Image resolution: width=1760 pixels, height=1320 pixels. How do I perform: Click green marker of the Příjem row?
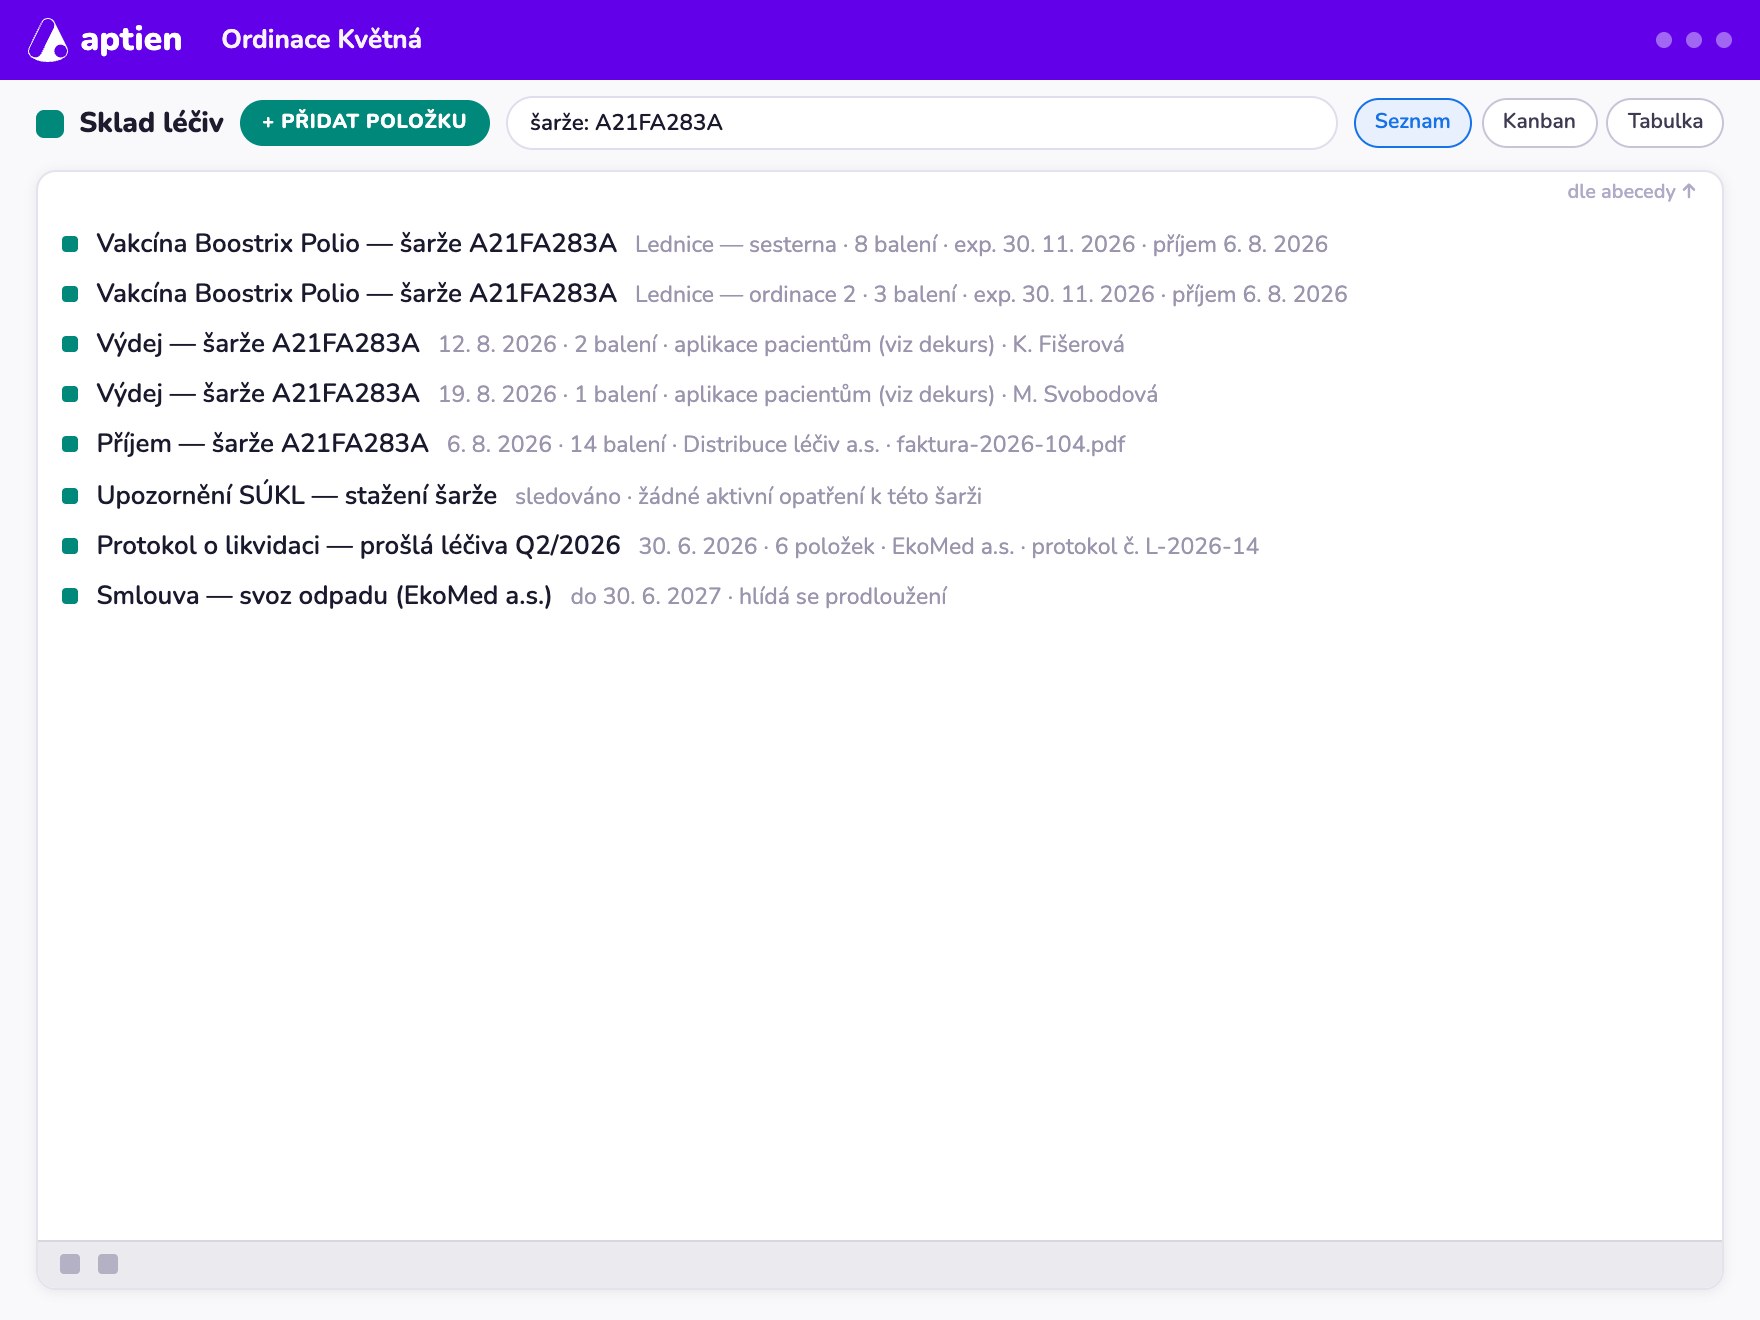click(x=70, y=444)
